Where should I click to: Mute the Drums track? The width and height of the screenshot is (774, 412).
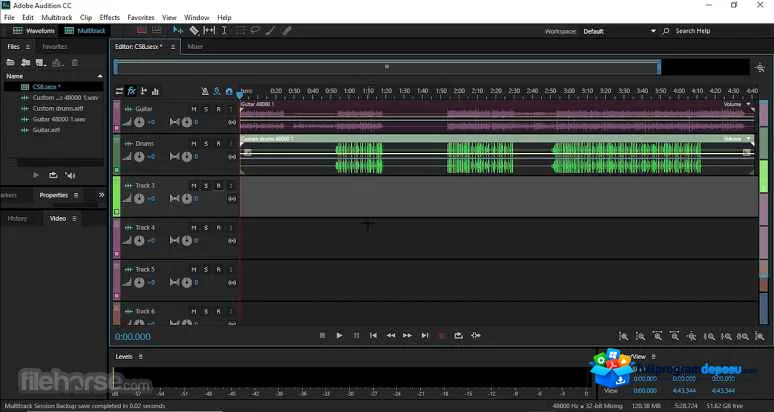coord(194,144)
